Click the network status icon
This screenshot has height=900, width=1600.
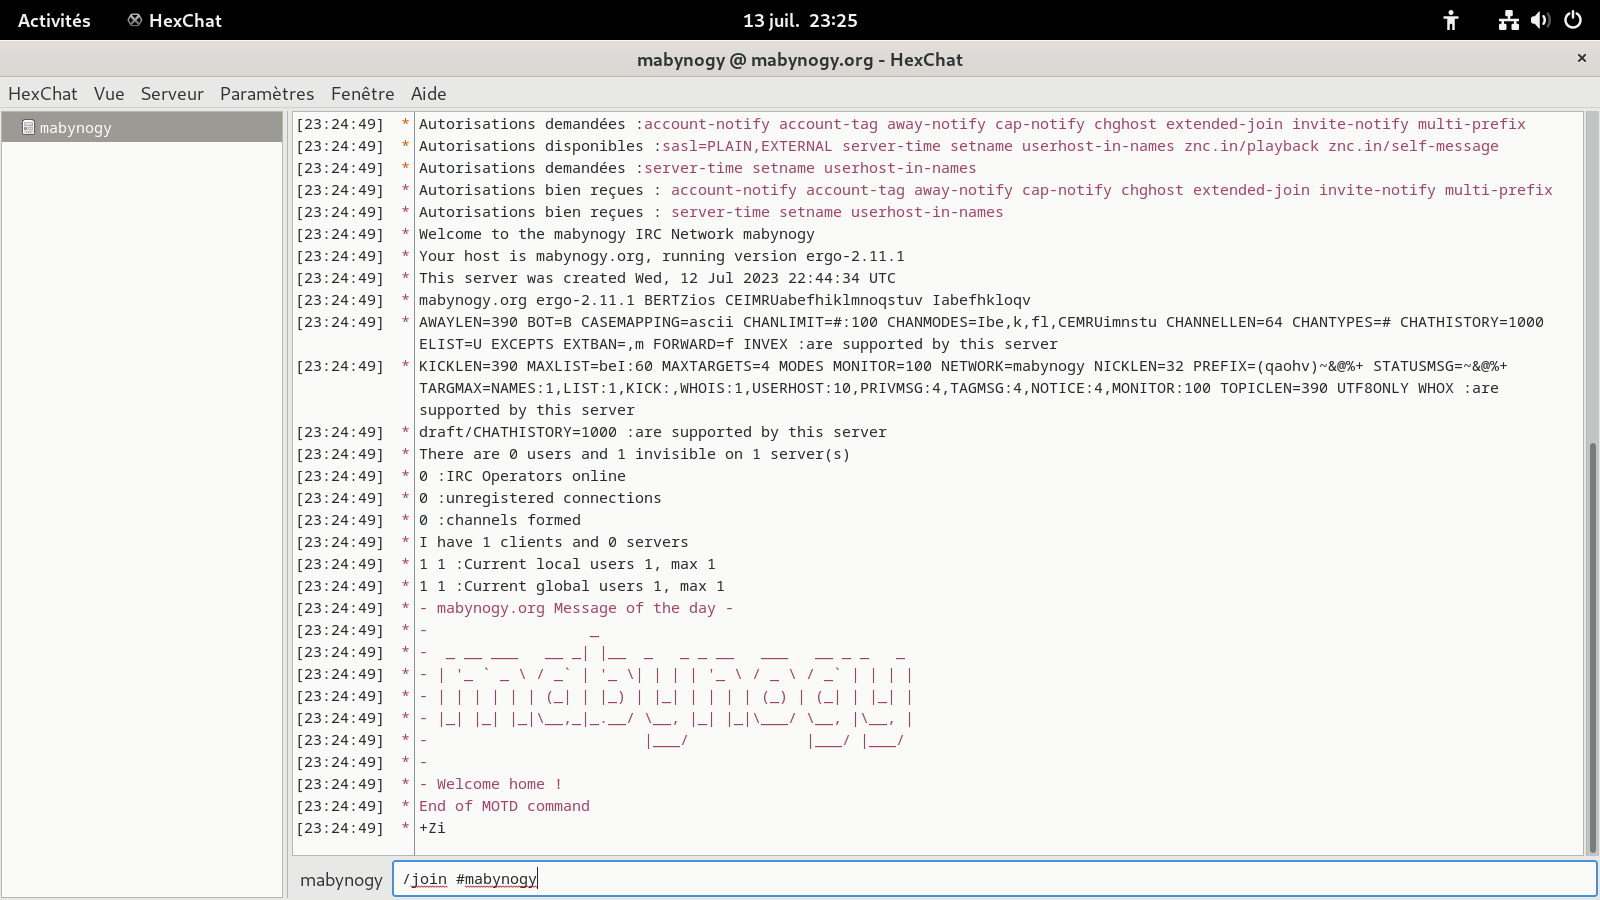pyautogui.click(x=1508, y=20)
